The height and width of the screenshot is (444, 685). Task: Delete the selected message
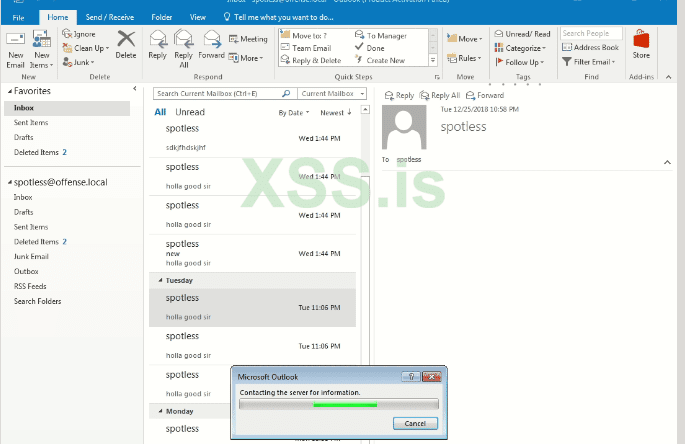pos(126,45)
